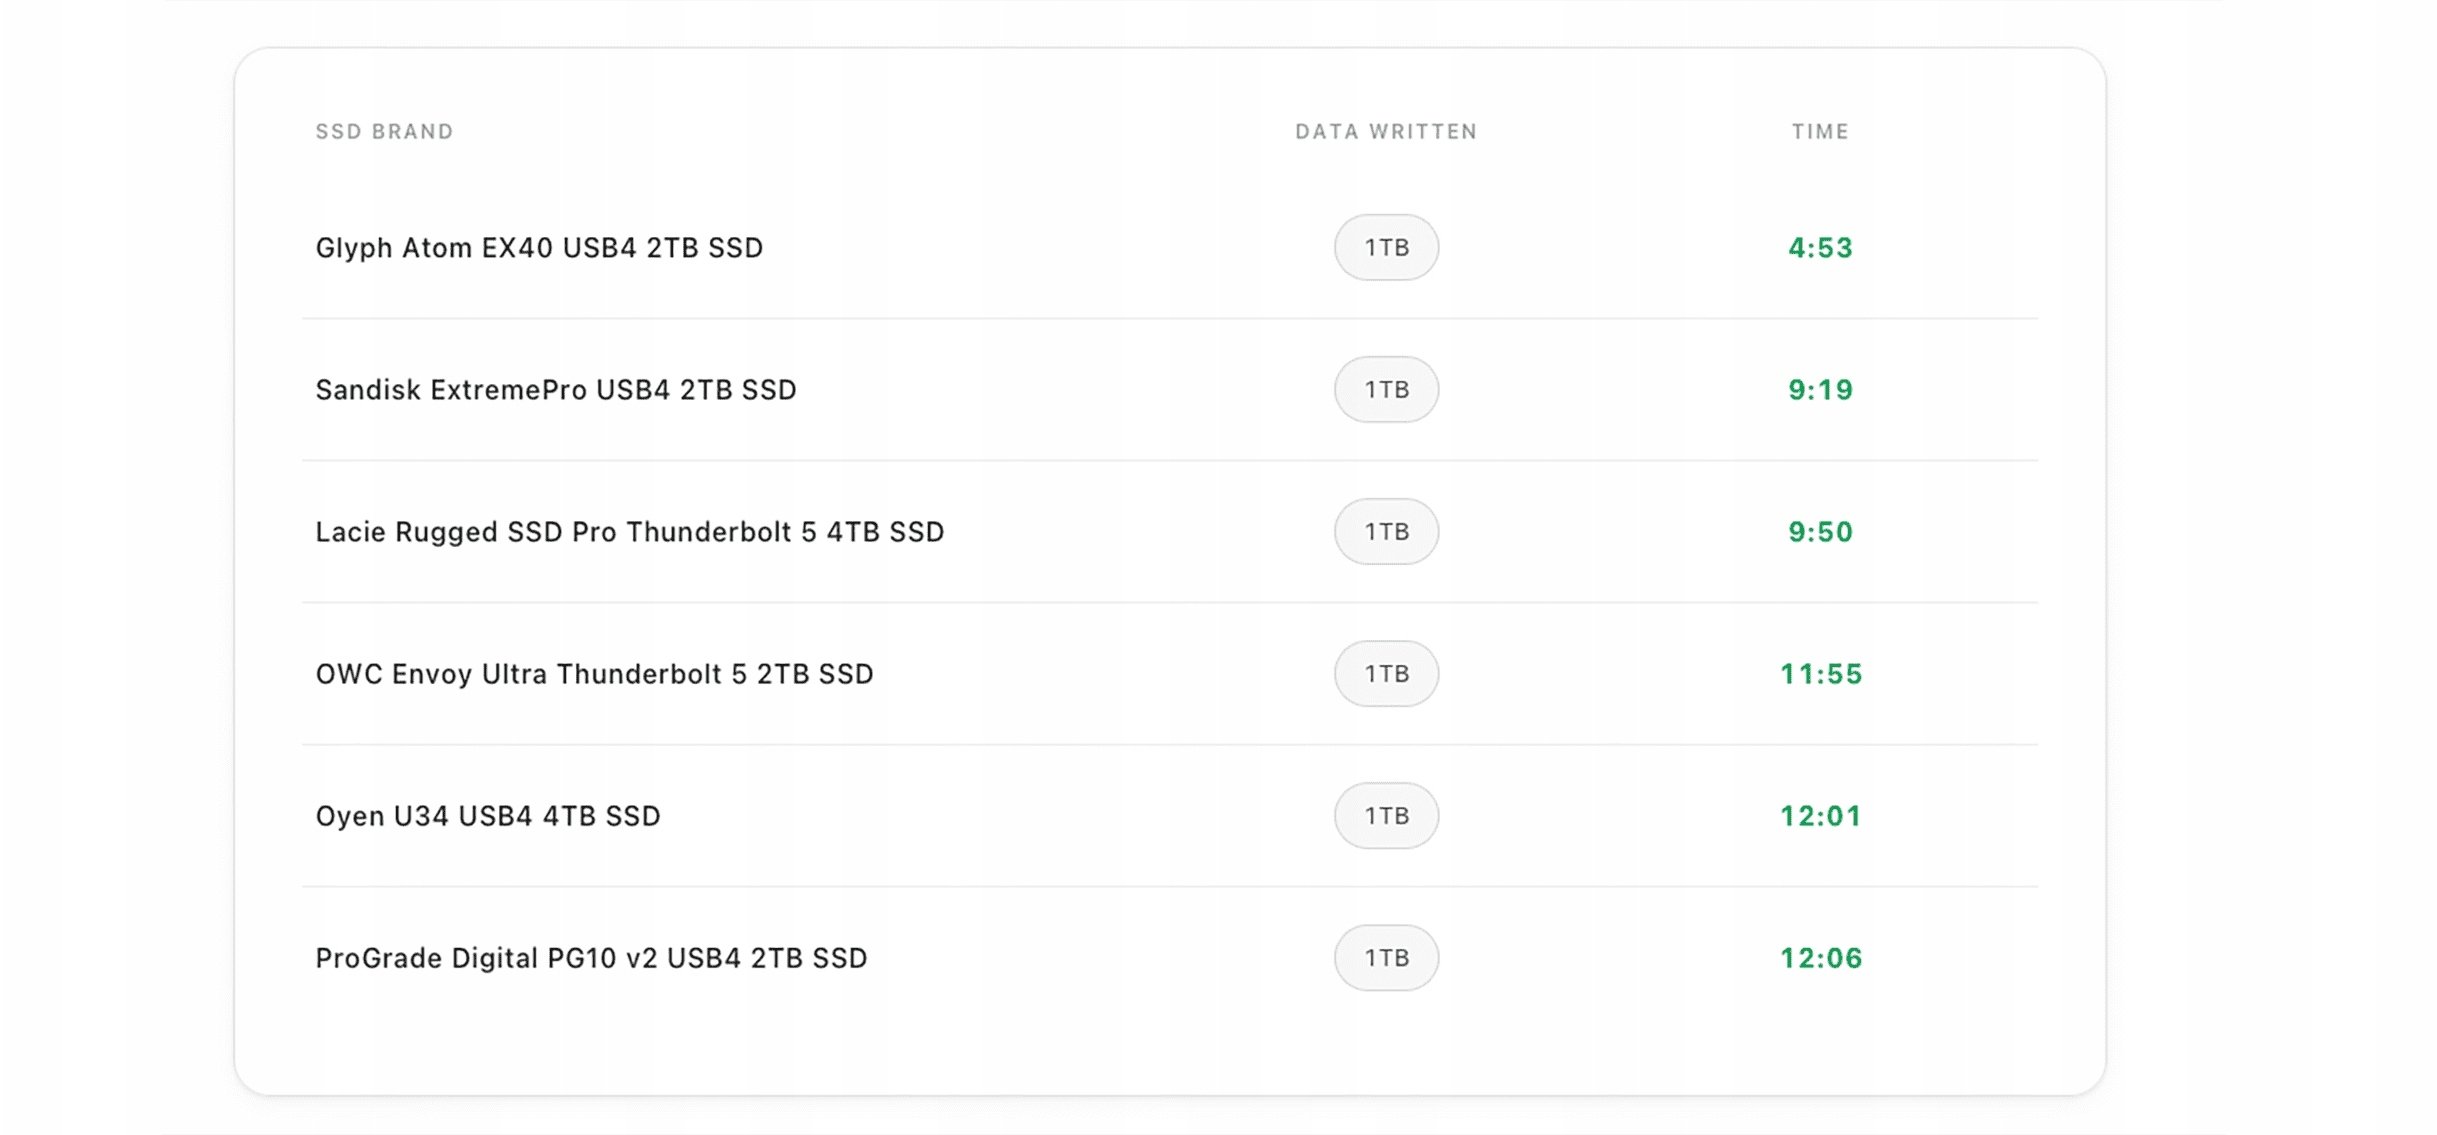Image resolution: width=2437 pixels, height=1135 pixels.
Task: Click the SSD BRAND column header
Action: [384, 131]
